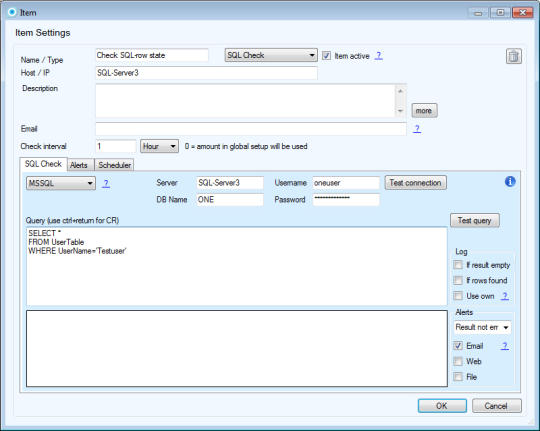540x431 pixels.
Task: Click the Cancel button
Action: (x=496, y=406)
